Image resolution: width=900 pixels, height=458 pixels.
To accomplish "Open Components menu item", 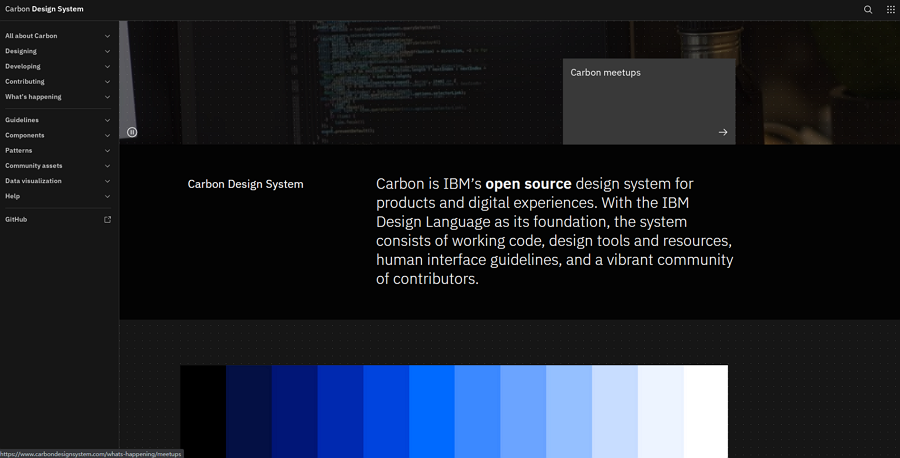I will (x=58, y=135).
